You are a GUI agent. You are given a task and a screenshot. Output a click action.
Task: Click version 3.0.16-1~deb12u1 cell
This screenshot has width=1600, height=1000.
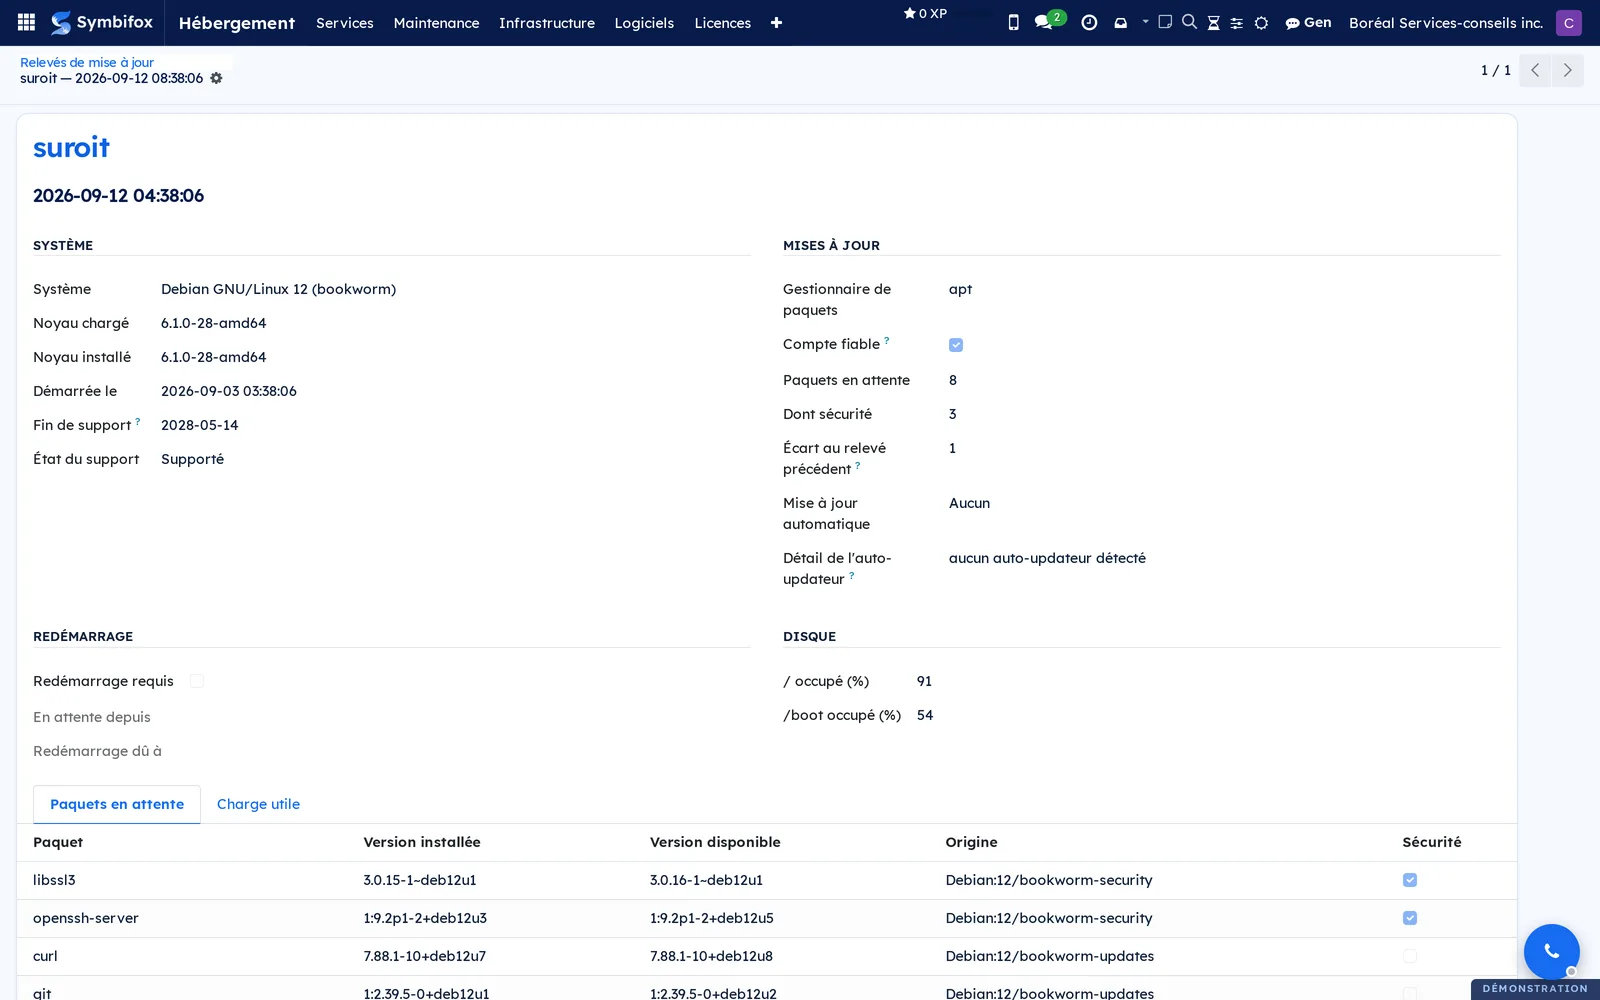click(706, 880)
